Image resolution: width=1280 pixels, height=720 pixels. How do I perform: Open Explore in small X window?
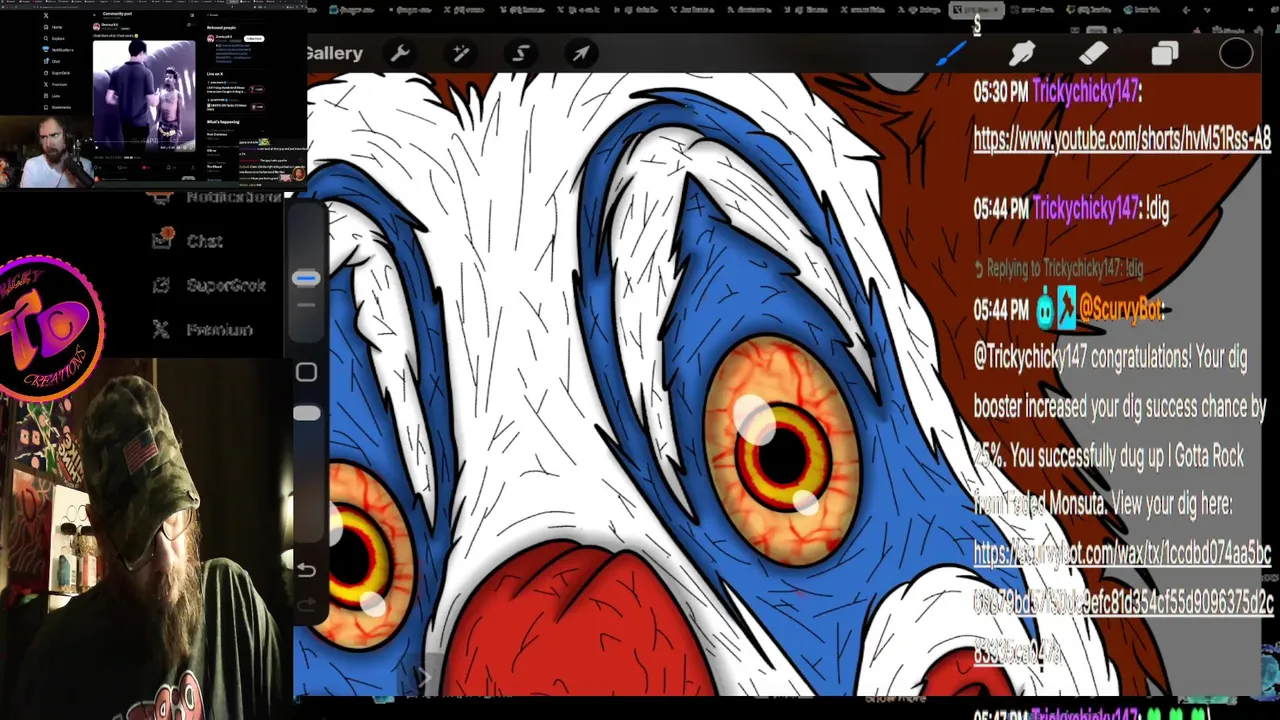tap(54, 38)
